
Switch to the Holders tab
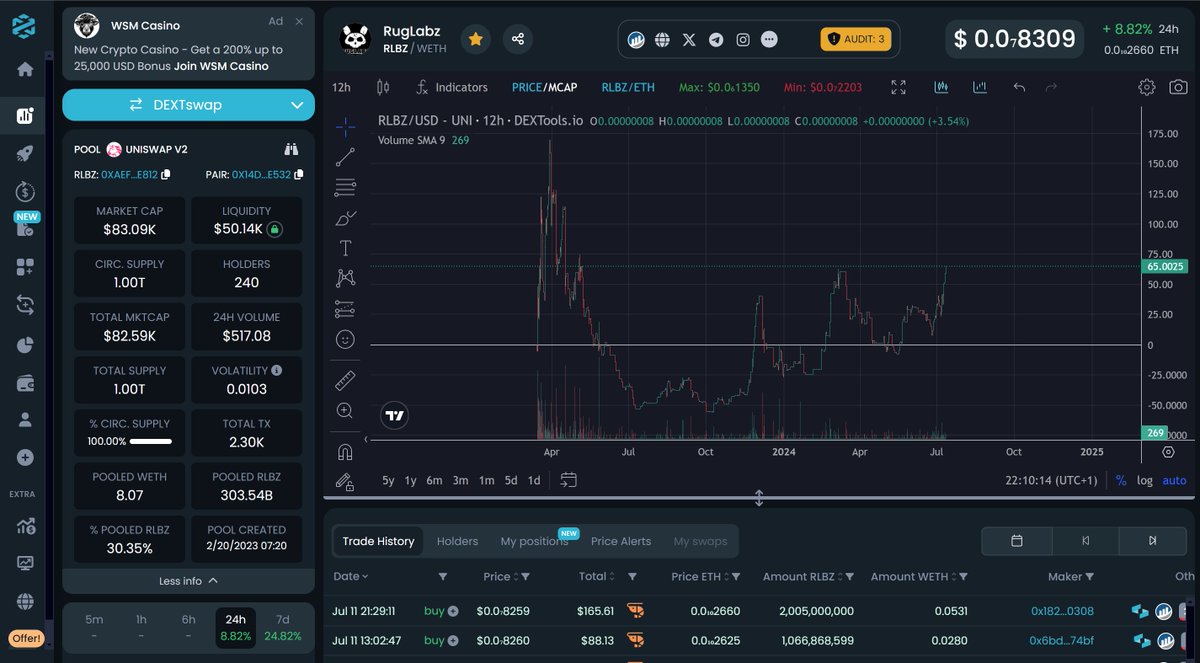coord(457,541)
